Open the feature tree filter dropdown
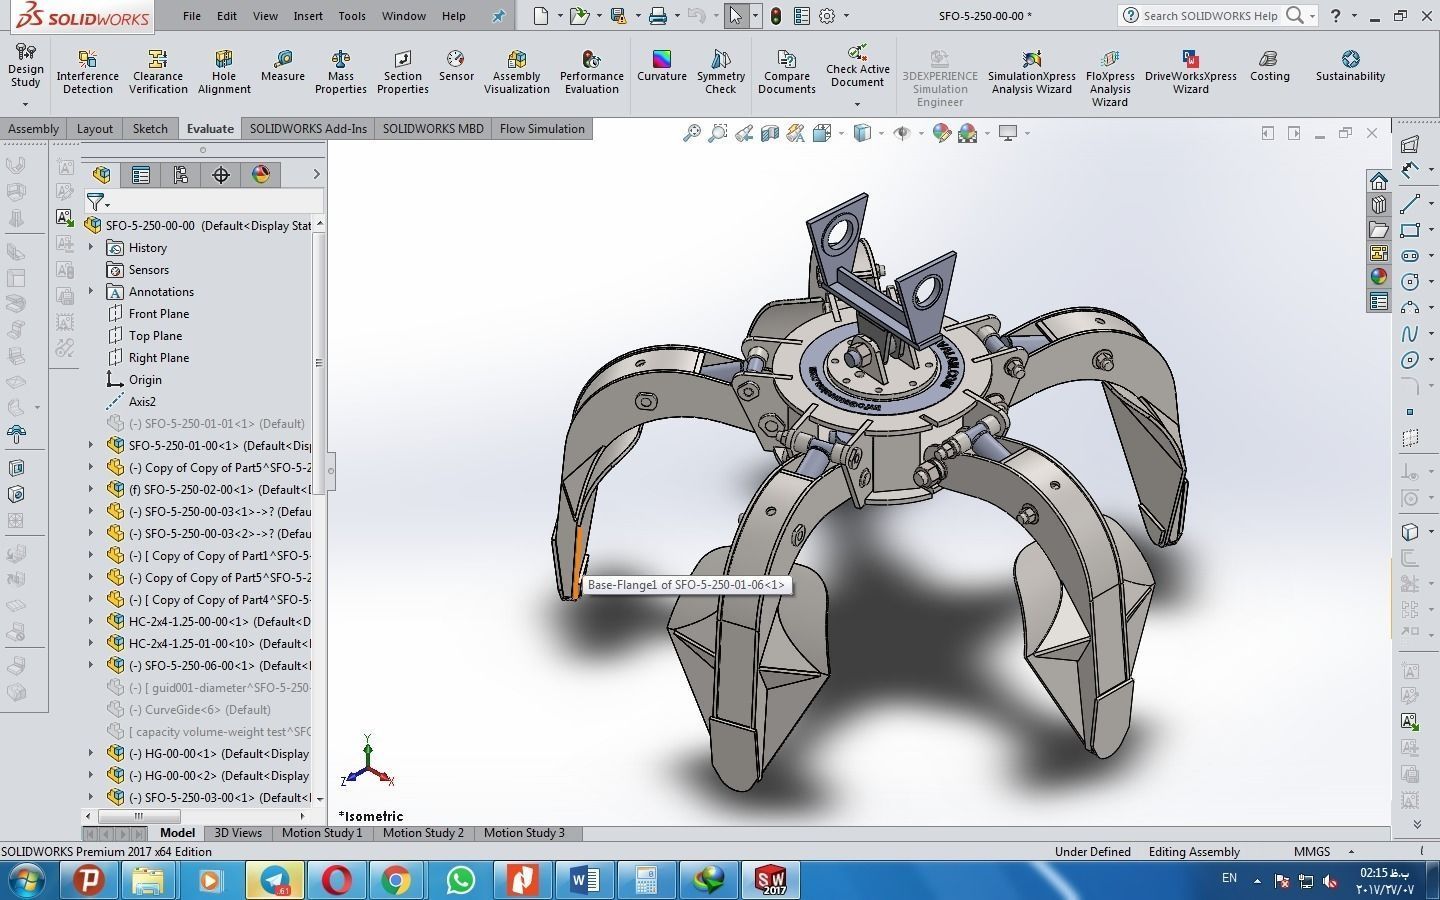Viewport: 1440px width, 900px height. click(97, 202)
